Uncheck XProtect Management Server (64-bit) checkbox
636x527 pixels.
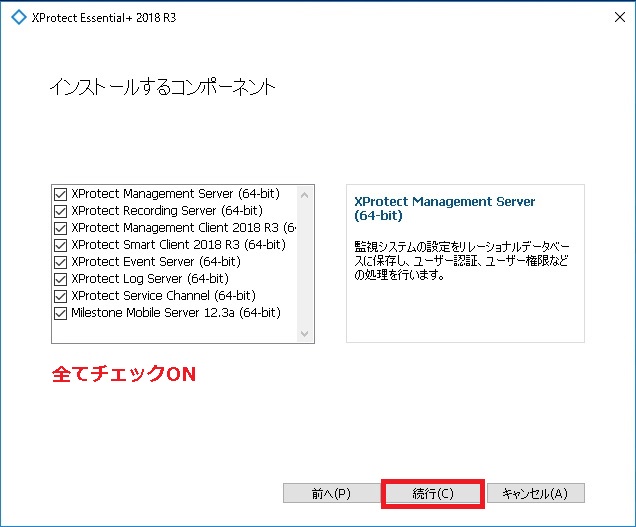tap(60, 194)
